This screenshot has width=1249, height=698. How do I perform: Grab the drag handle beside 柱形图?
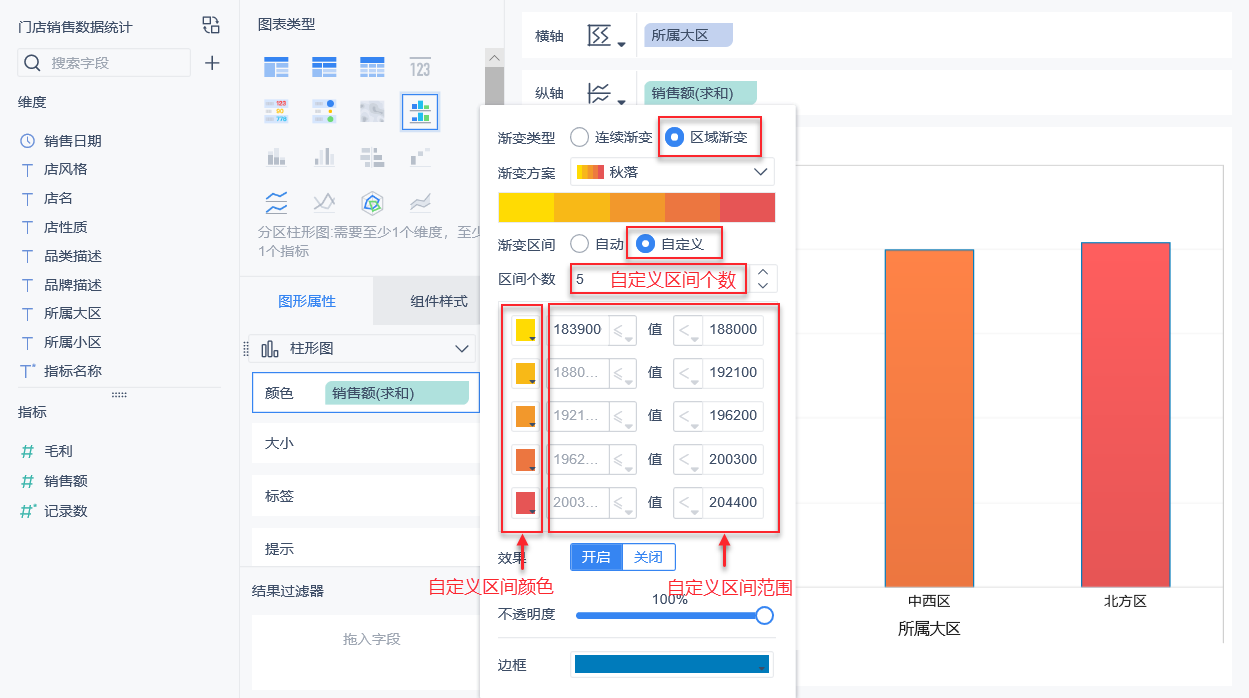pos(245,348)
